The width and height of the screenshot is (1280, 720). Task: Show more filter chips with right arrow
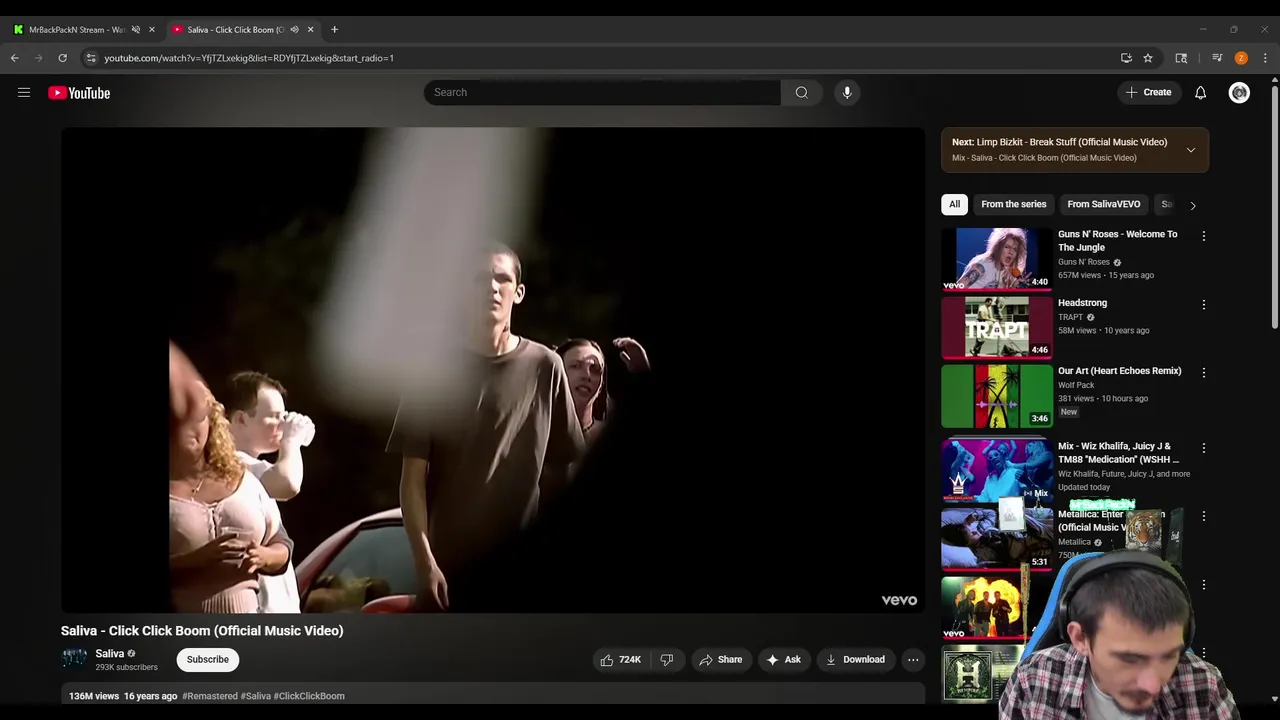pyautogui.click(x=1192, y=205)
